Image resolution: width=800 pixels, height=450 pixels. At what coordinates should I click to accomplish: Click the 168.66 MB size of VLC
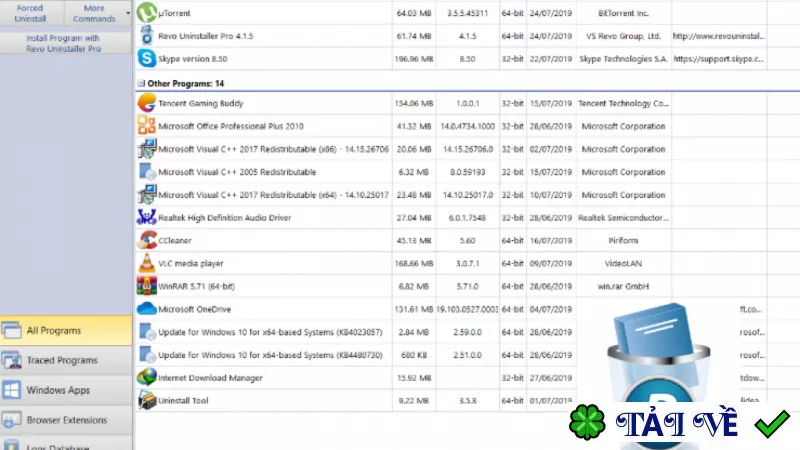414,263
